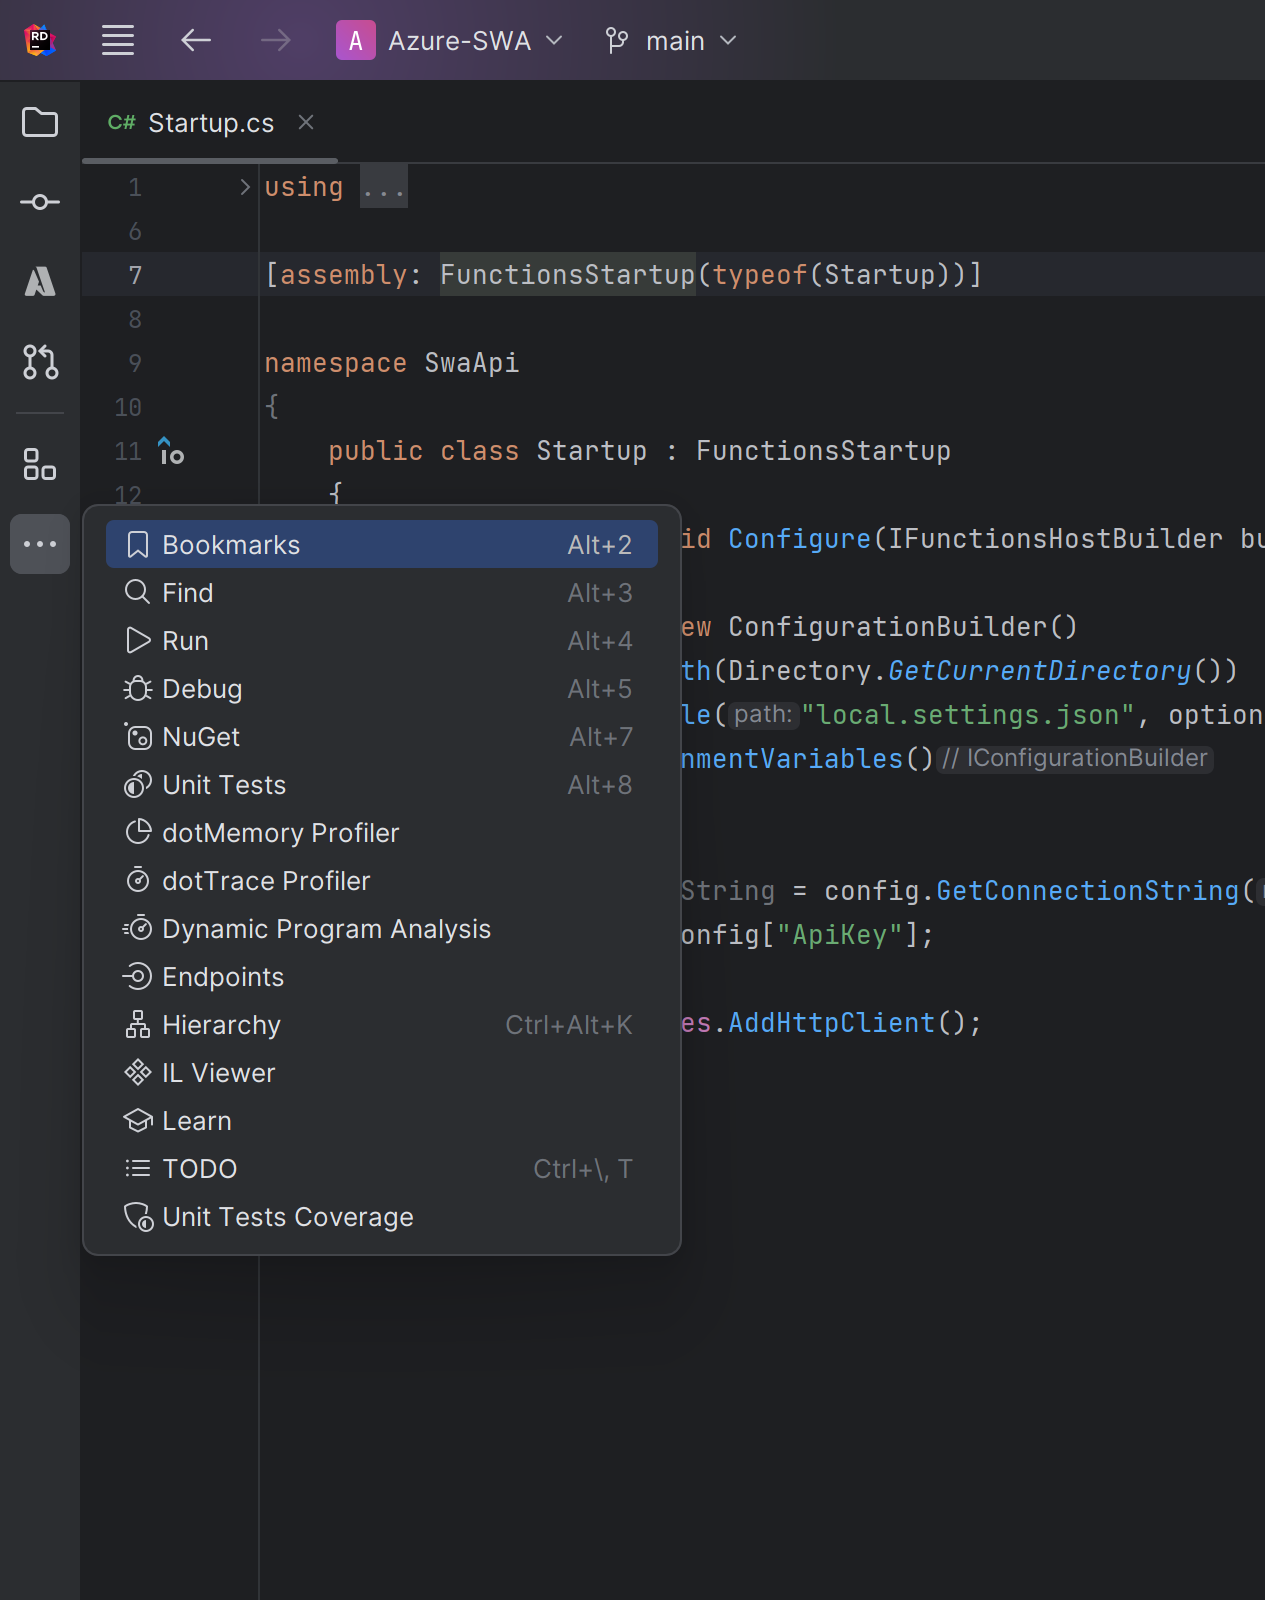This screenshot has width=1265, height=1600.
Task: Open the Azure tool window
Action: pyautogui.click(x=40, y=282)
